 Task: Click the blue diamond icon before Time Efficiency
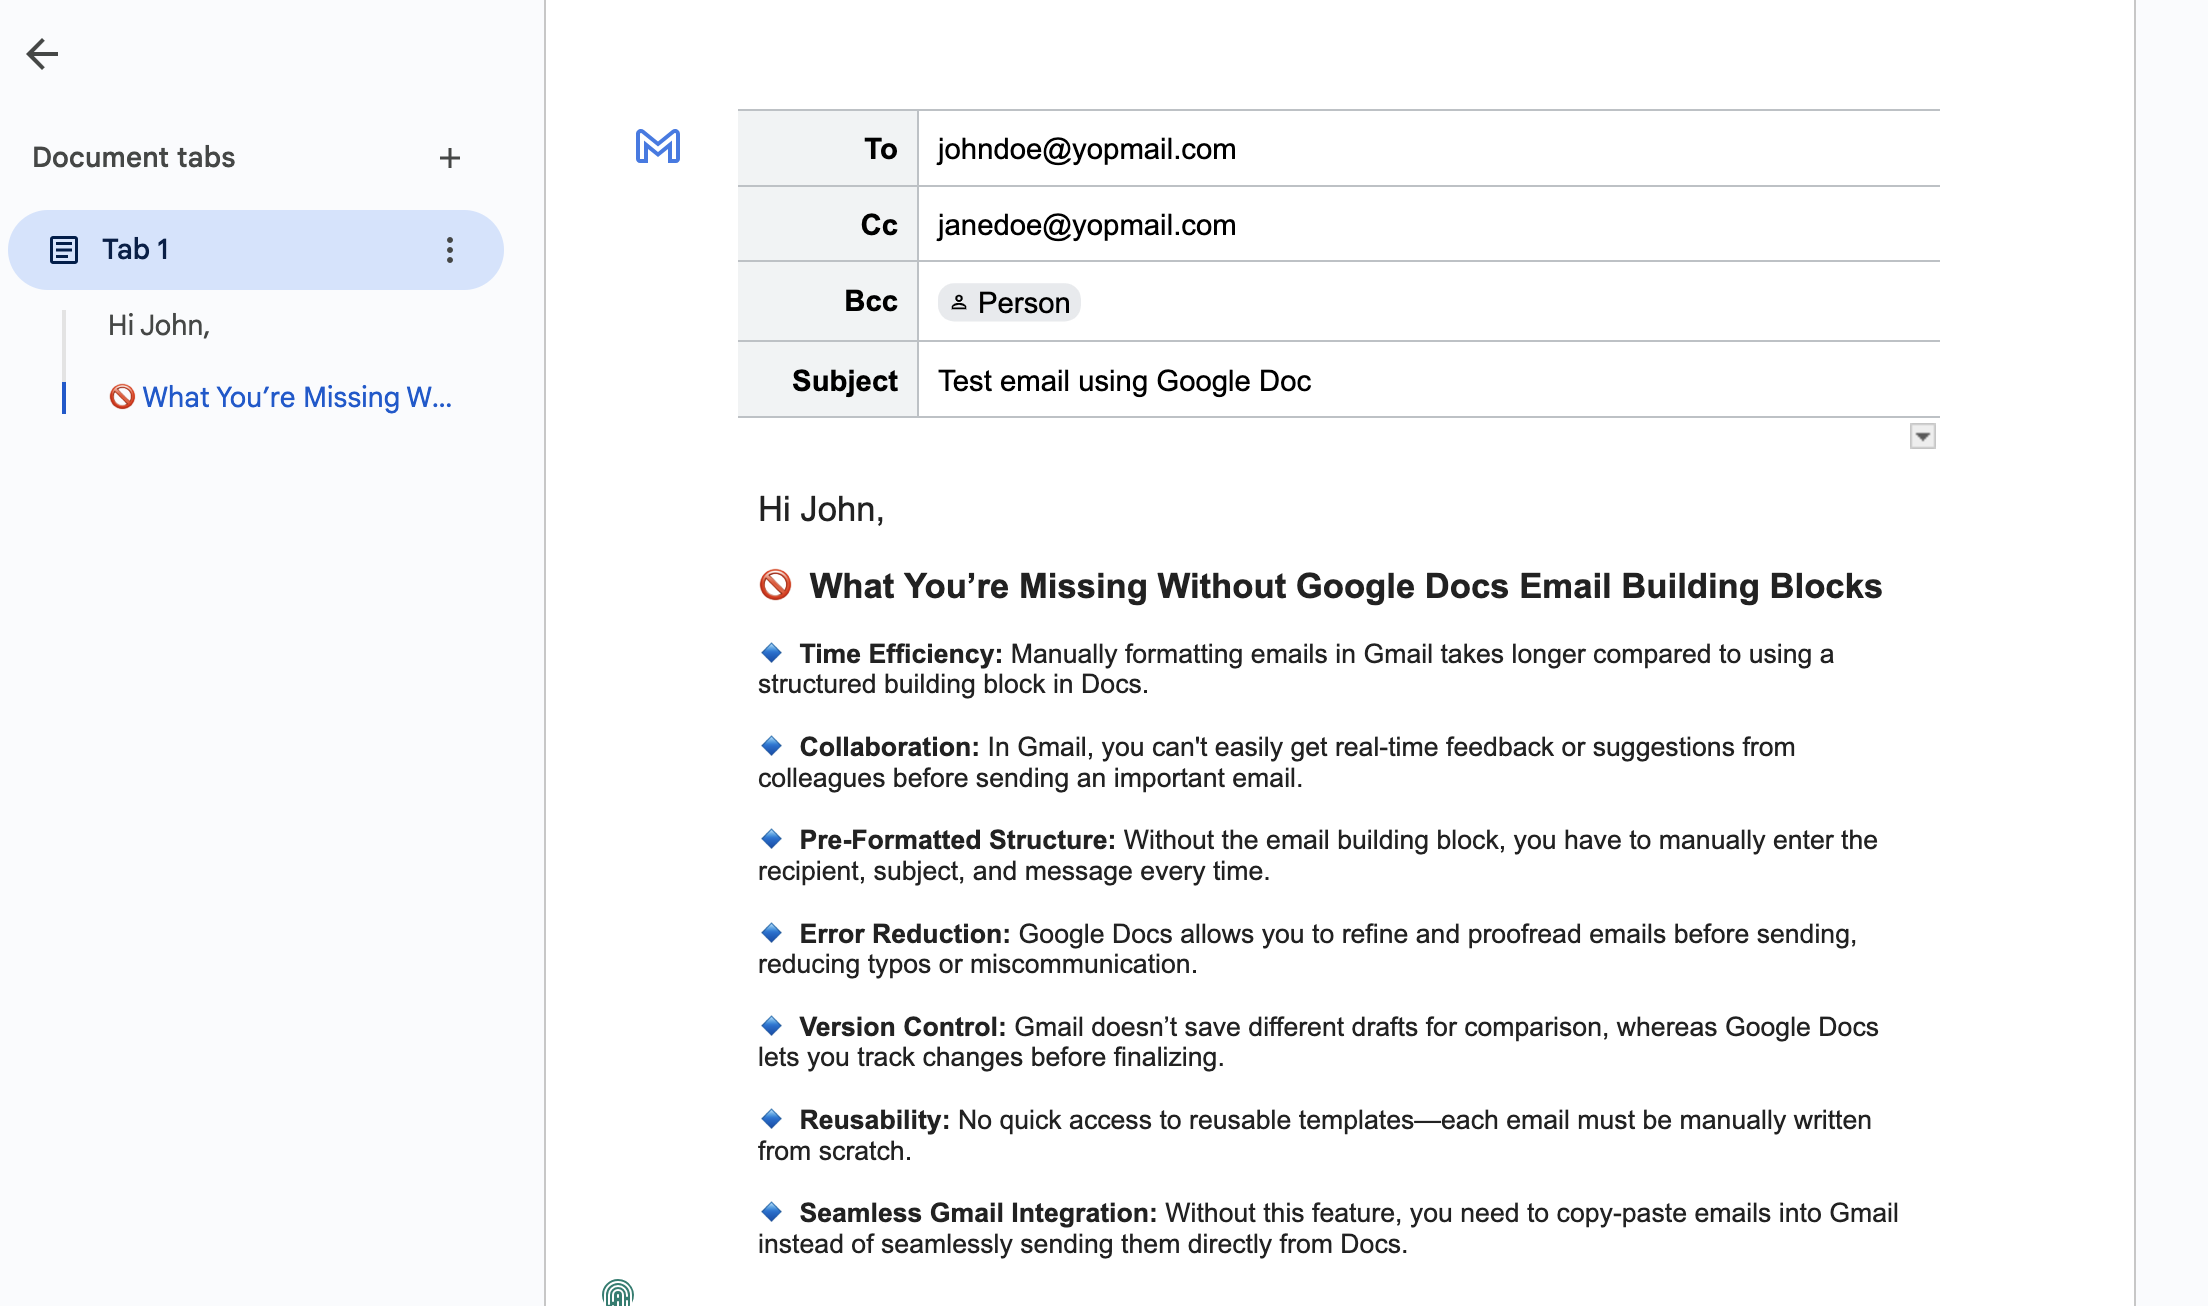(770, 653)
